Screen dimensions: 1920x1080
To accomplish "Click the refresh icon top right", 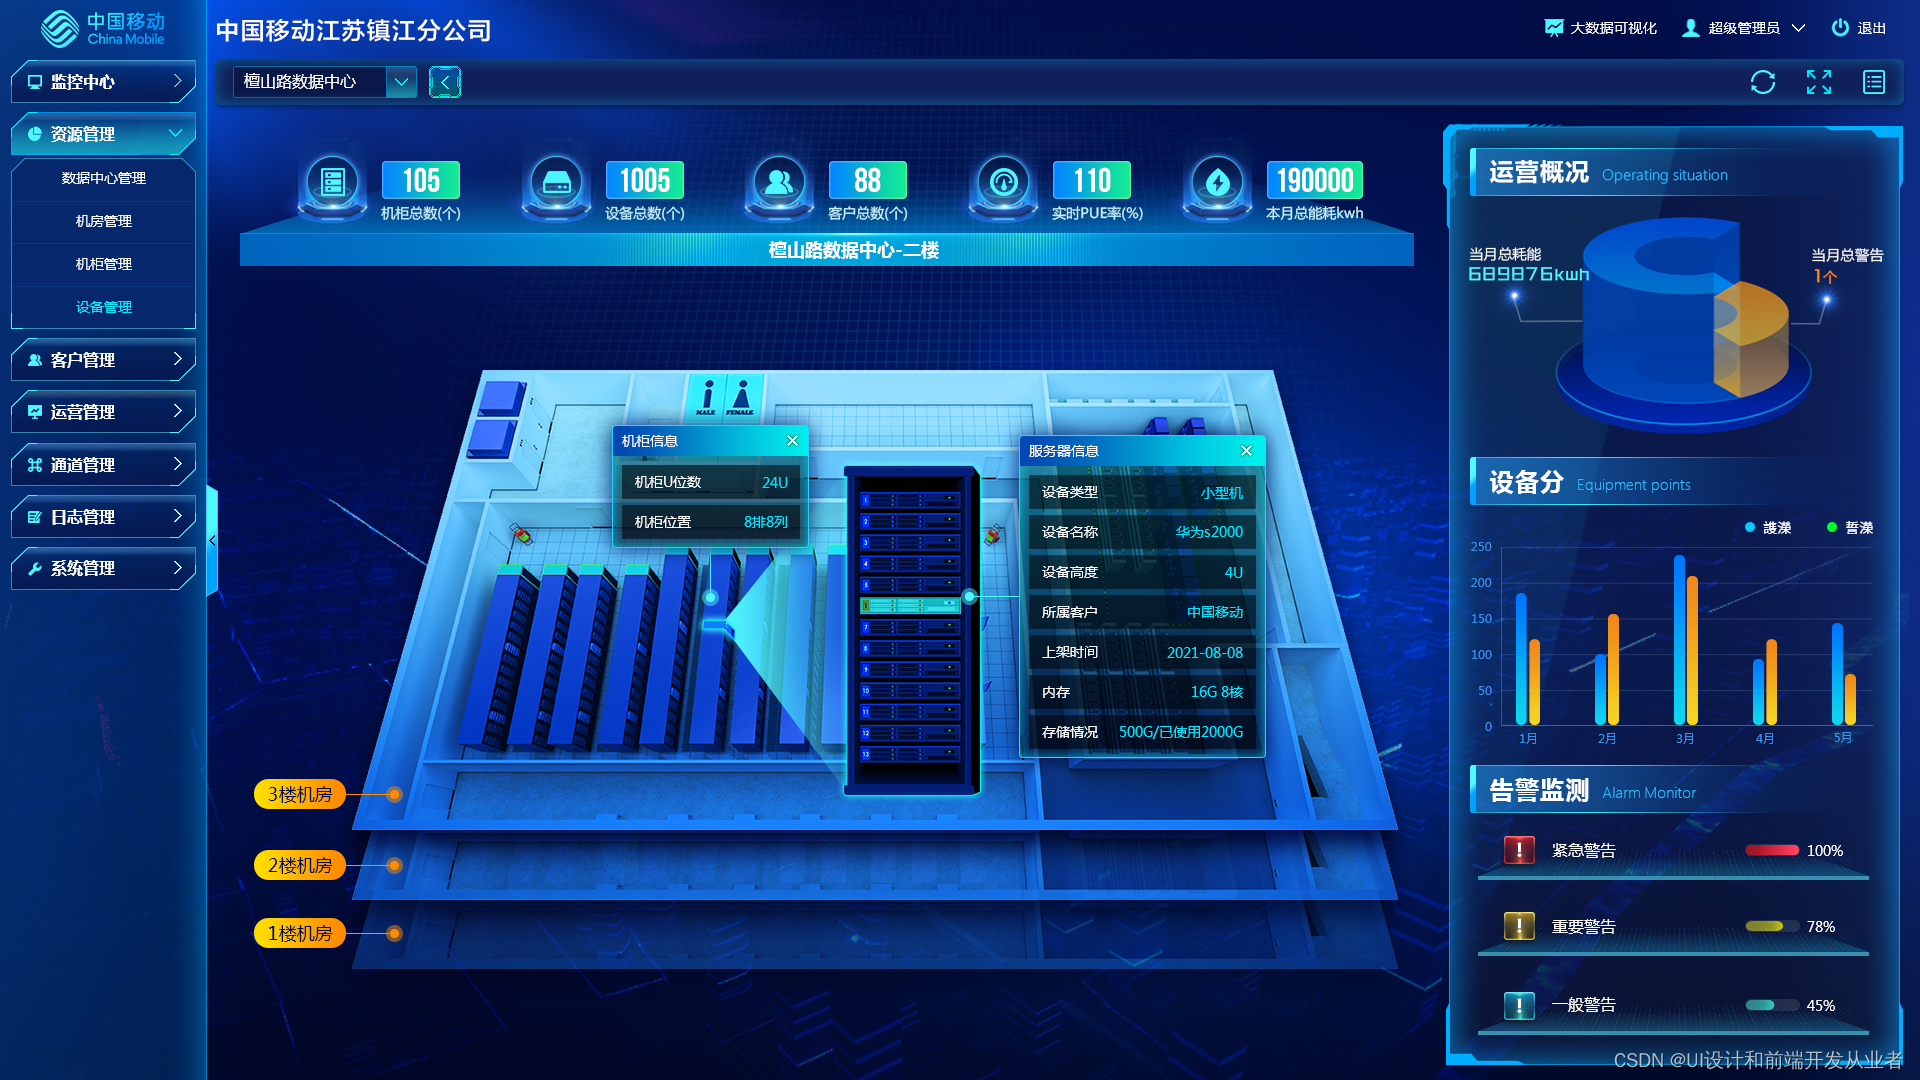I will (1763, 82).
